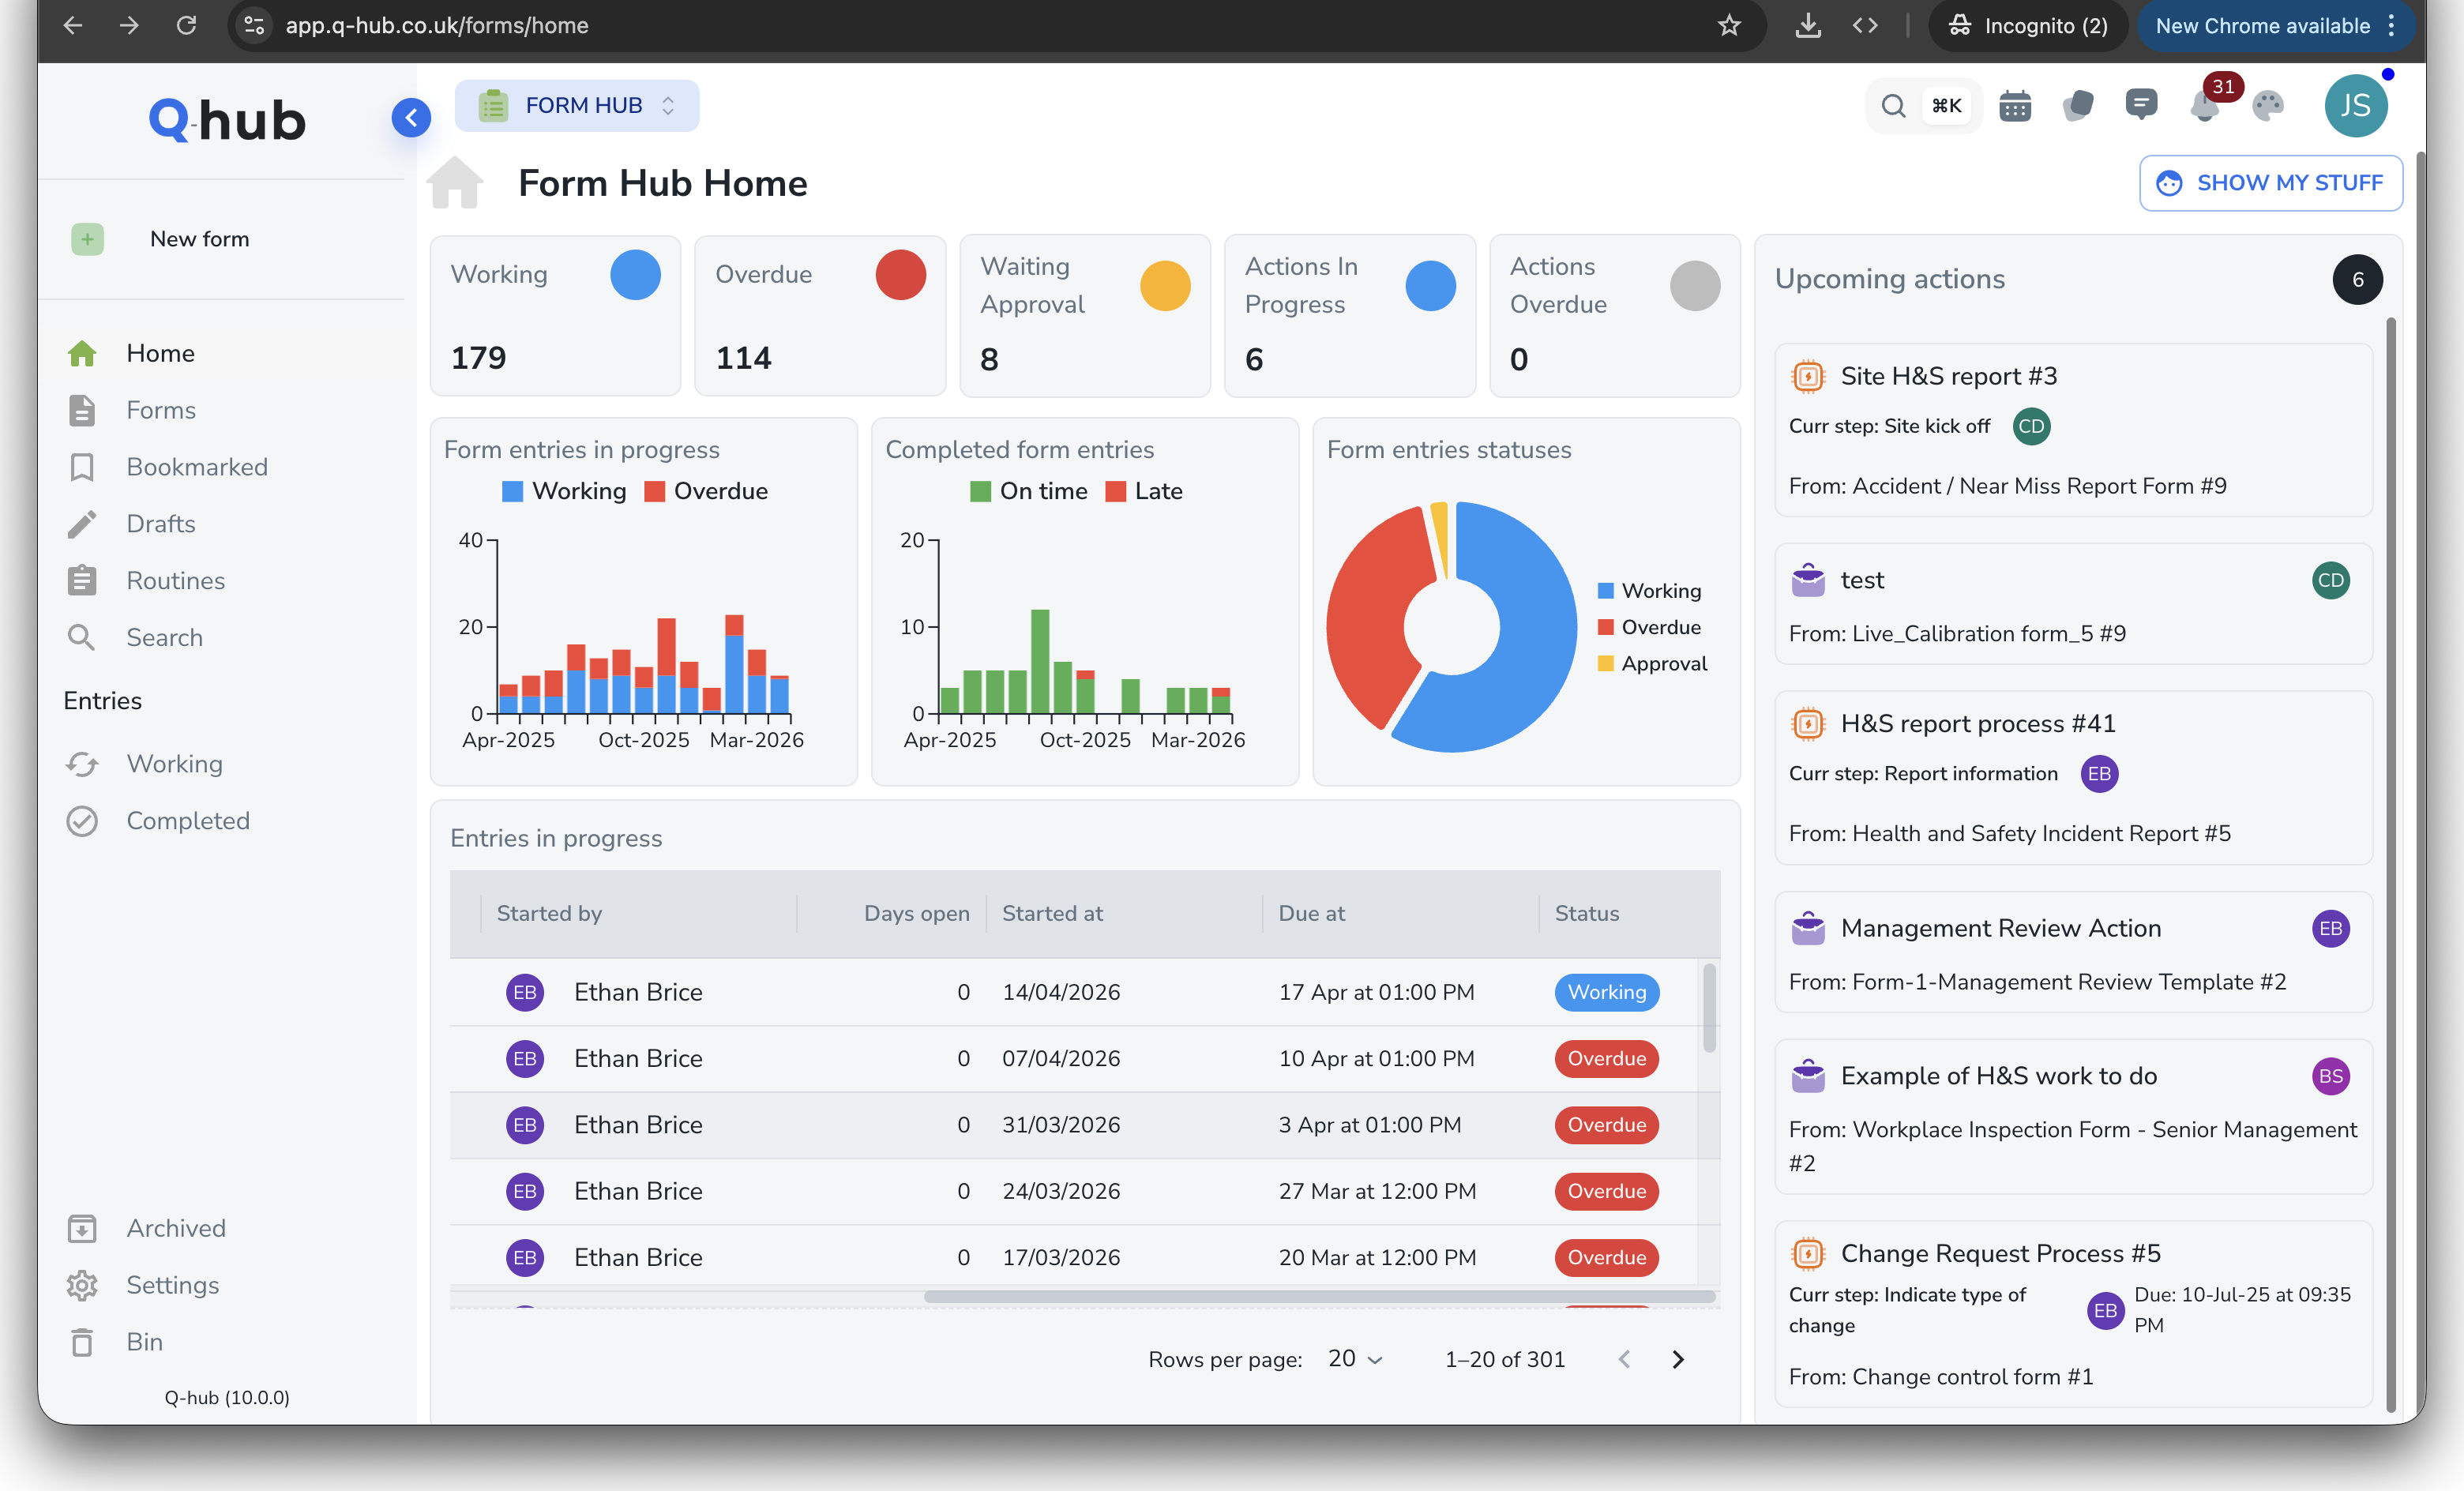The width and height of the screenshot is (2464, 1491).
Task: Open the theme palette icon near the avatar
Action: (x=2267, y=105)
